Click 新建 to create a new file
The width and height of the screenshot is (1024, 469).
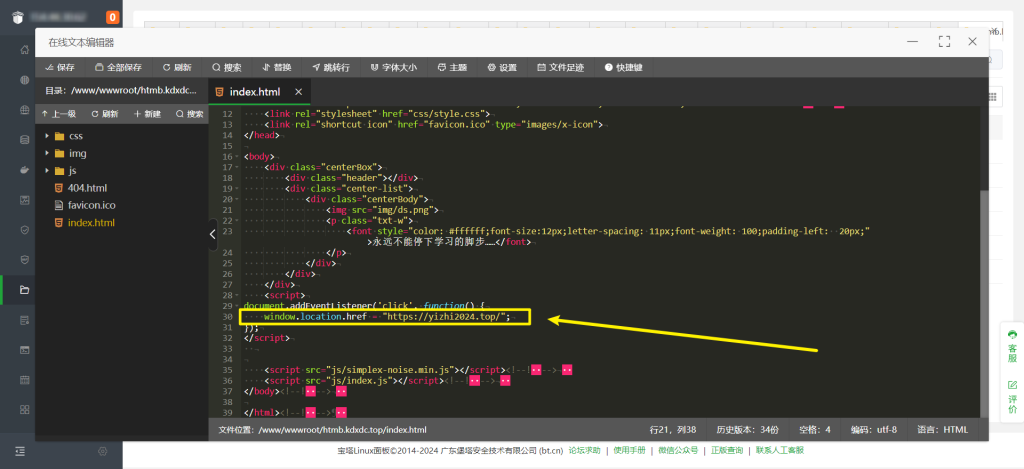[x=147, y=114]
